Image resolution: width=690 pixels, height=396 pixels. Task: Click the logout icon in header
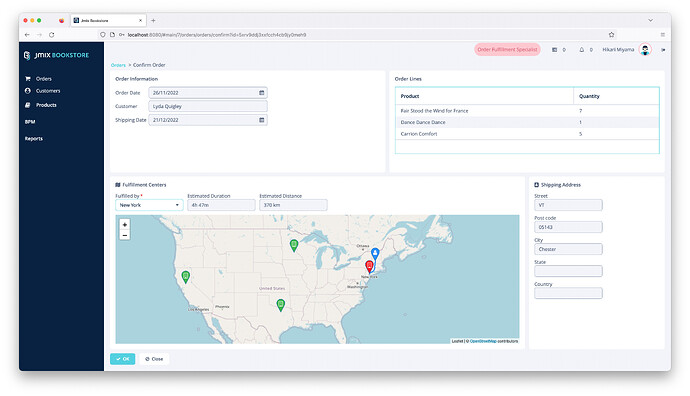[663, 50]
